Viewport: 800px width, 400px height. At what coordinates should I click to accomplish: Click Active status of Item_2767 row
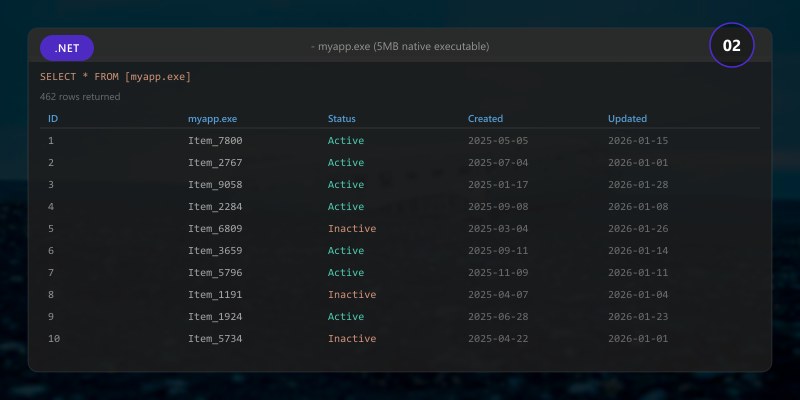tap(346, 162)
